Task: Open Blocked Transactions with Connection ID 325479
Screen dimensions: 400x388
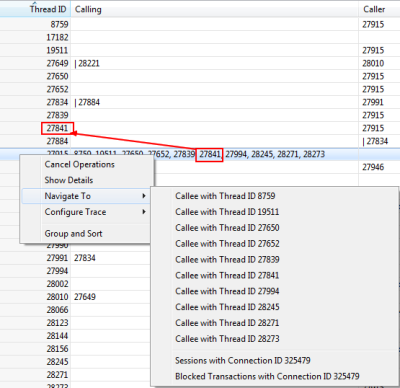Action: 267,376
